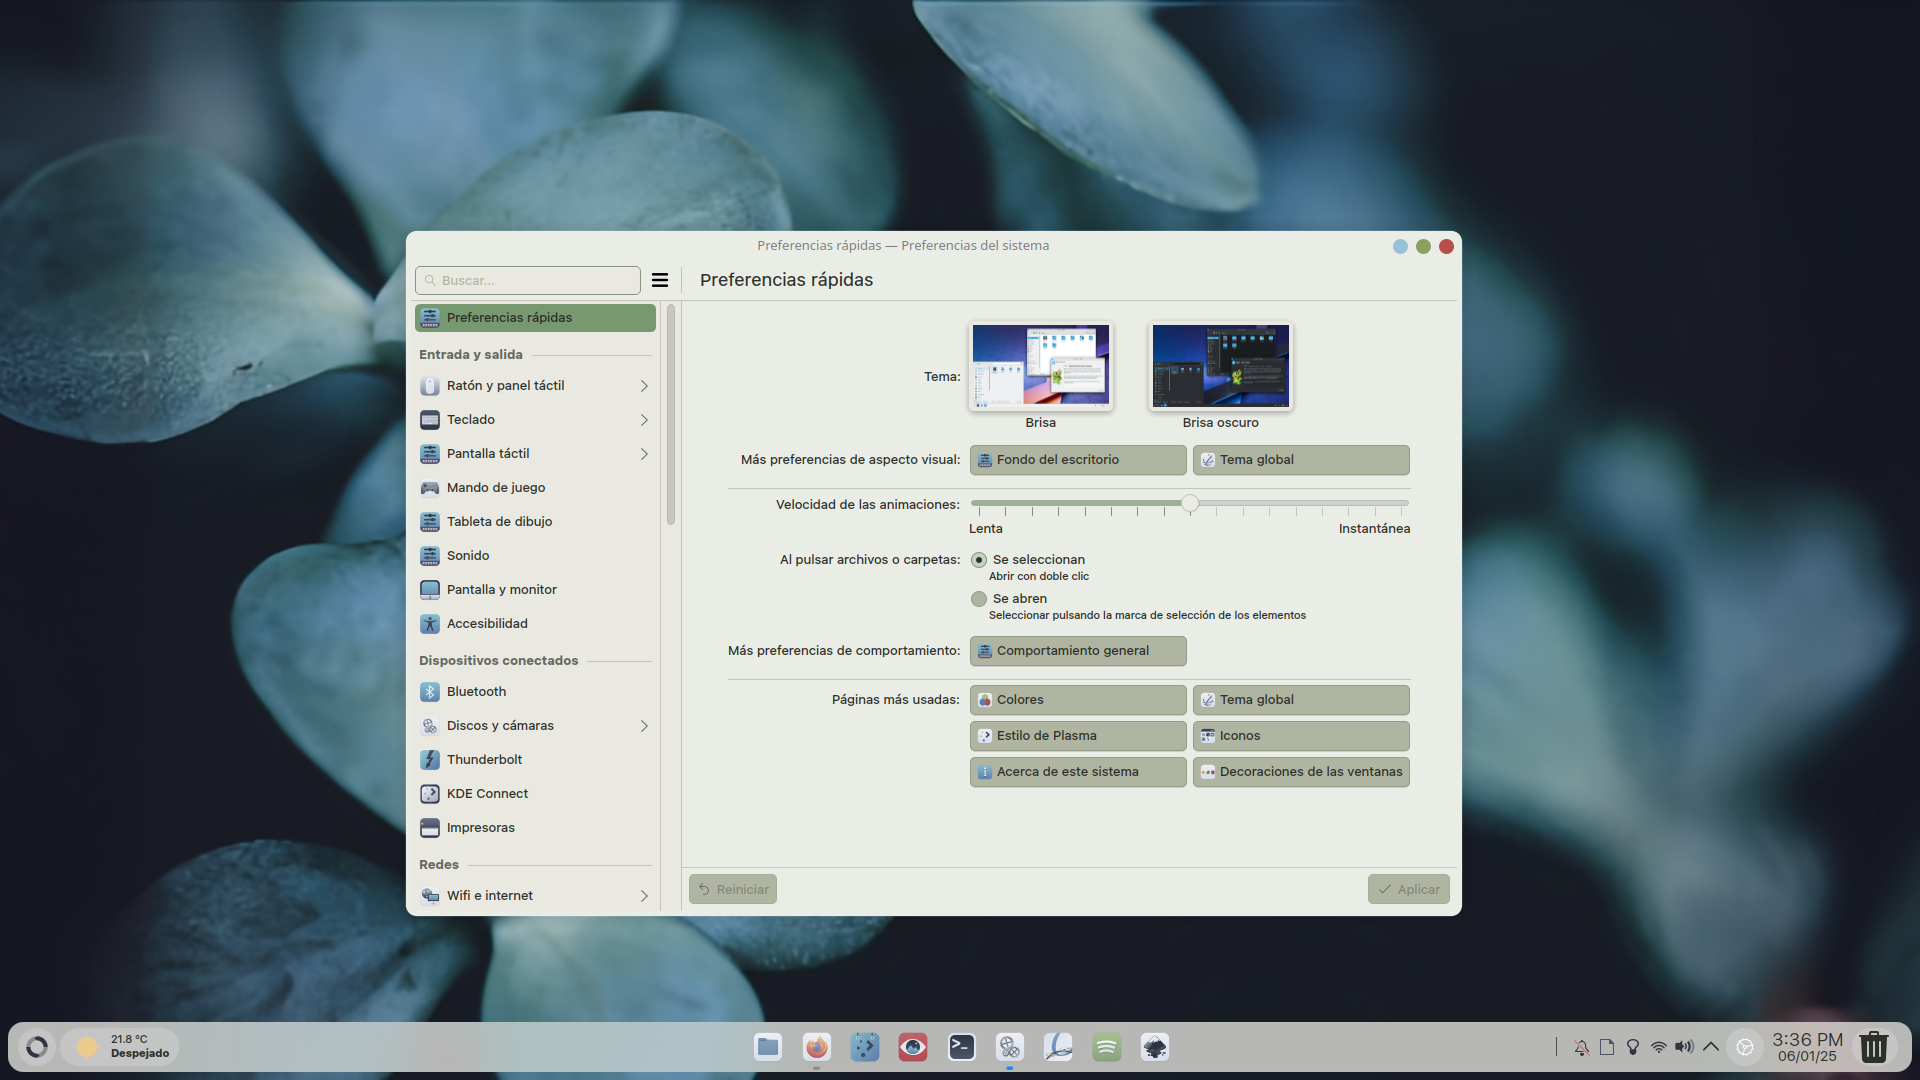Open the Wi-Fi network tray icon
This screenshot has width=1920, height=1080.
1659,1047
